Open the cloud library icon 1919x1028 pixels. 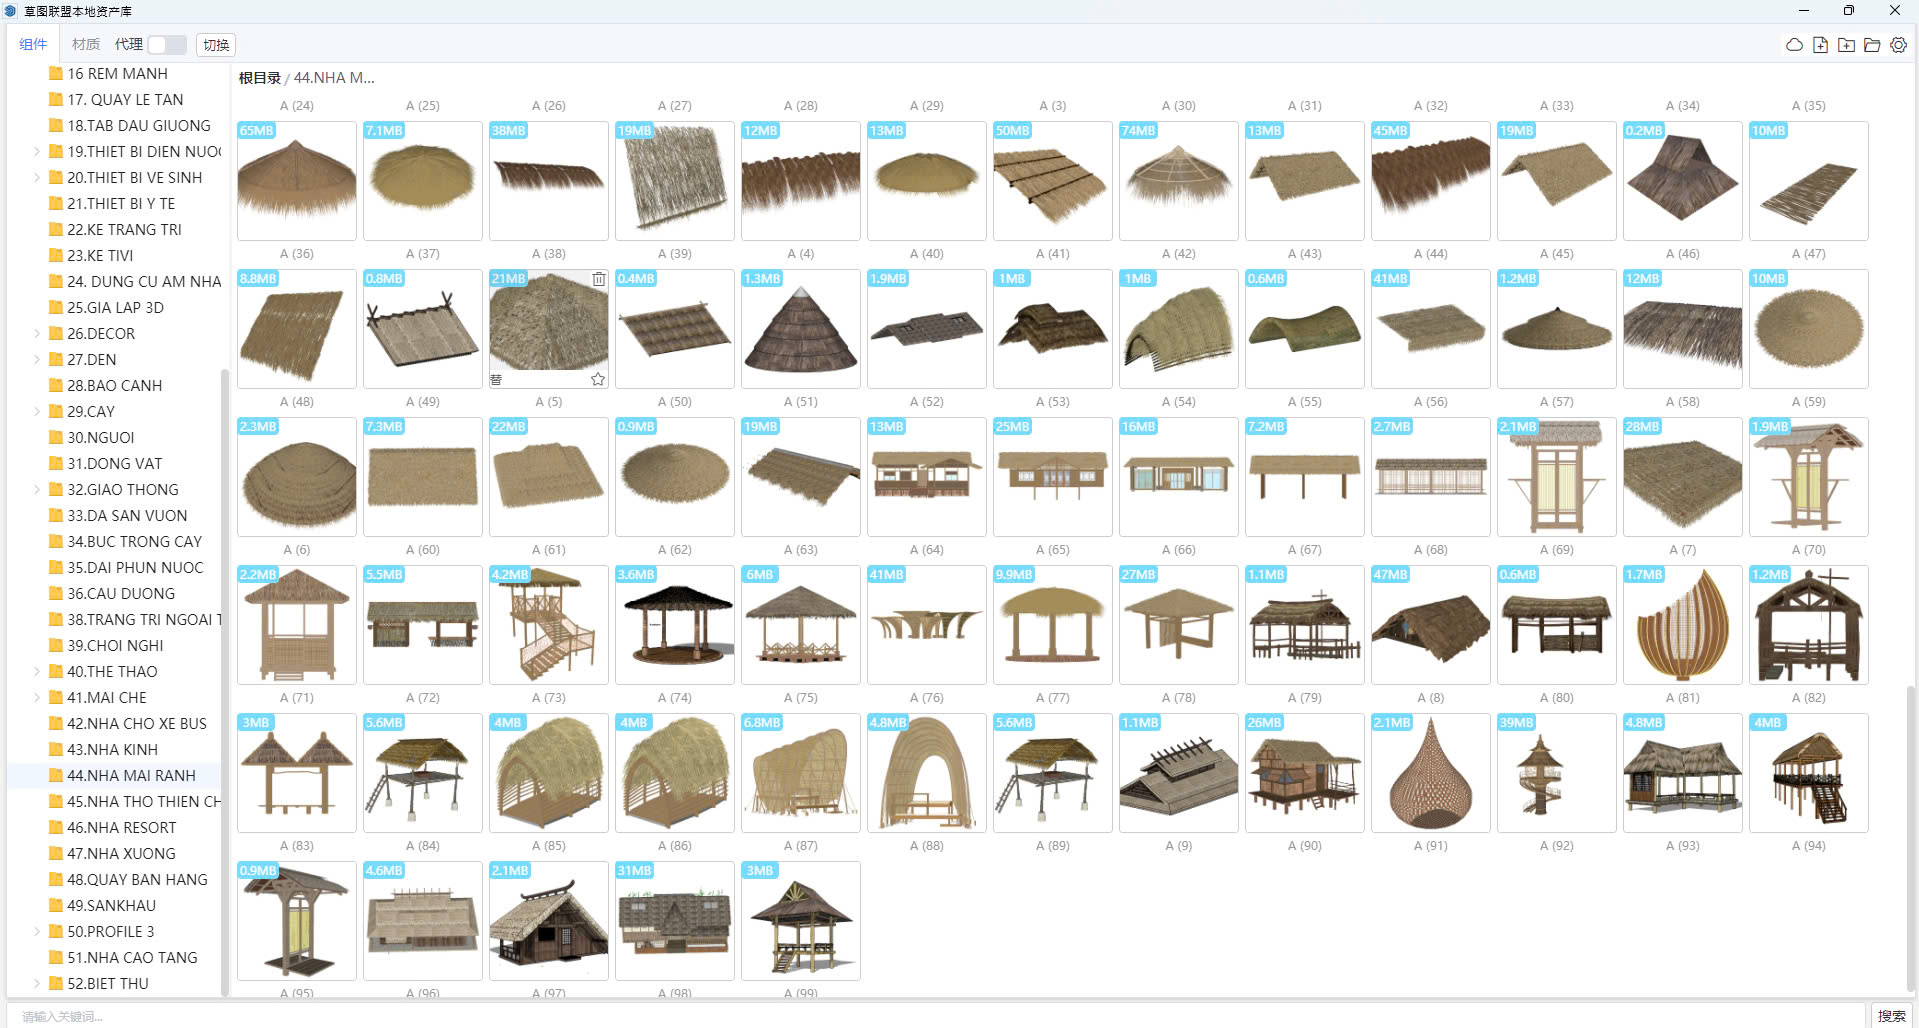(1794, 45)
